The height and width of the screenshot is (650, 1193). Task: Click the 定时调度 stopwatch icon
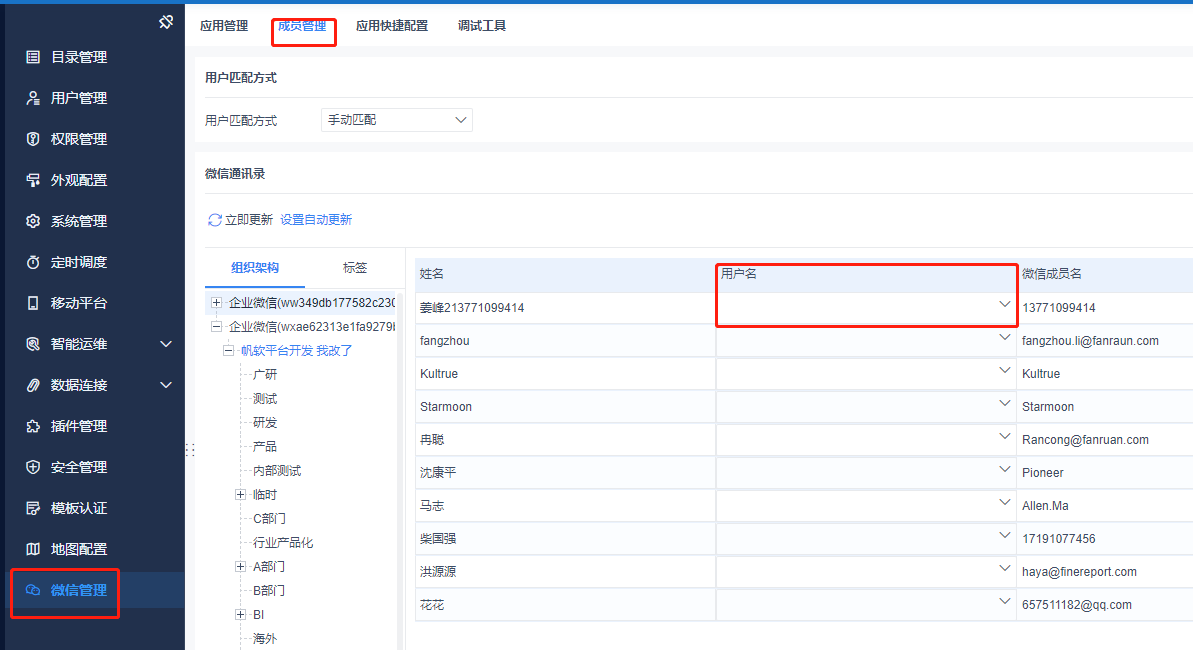[x=33, y=262]
